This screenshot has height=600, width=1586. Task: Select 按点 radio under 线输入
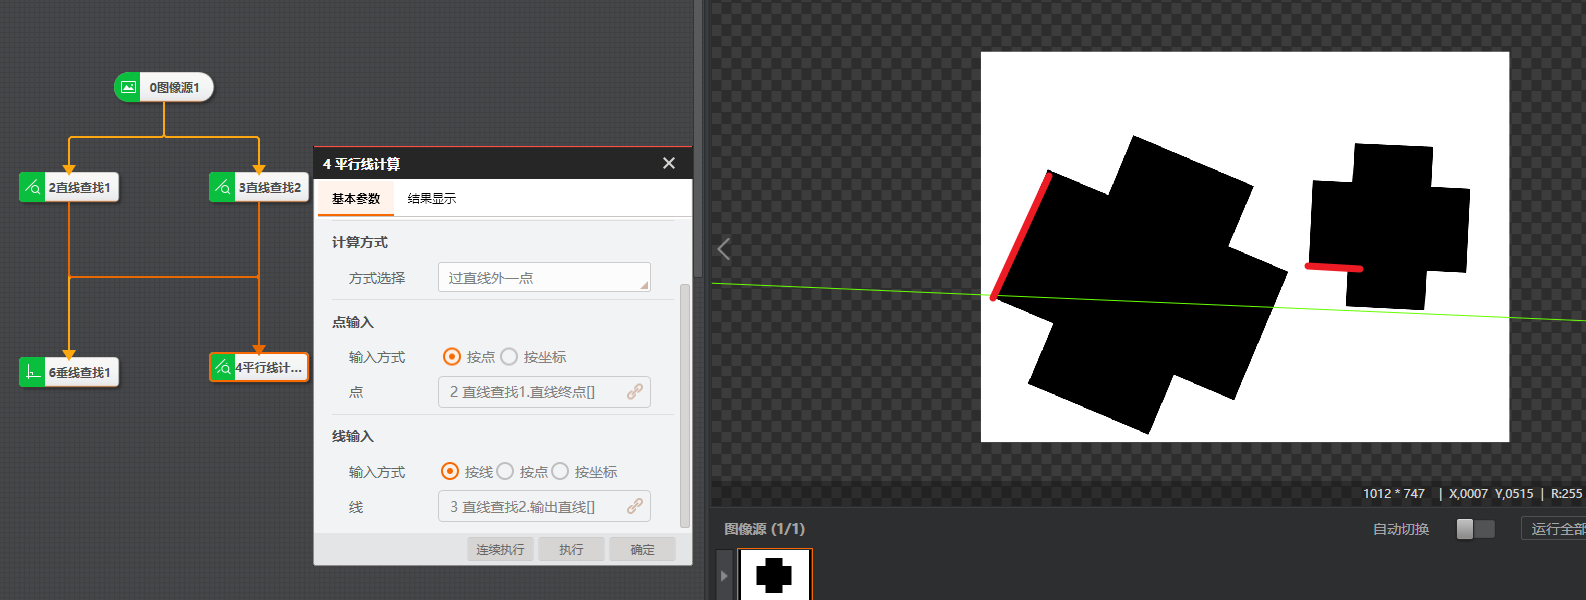tap(505, 472)
